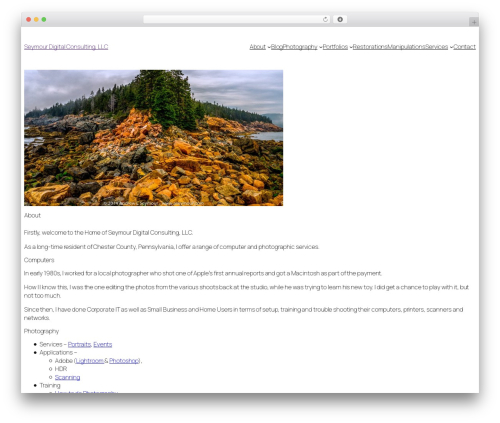Expand the Services submenu chevron
The height and width of the screenshot is (423, 500).
coord(451,47)
